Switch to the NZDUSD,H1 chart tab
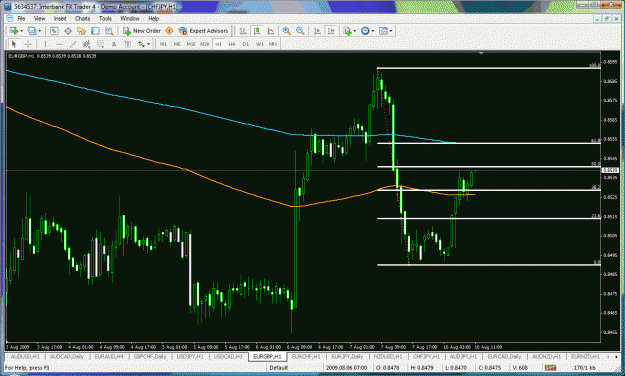This screenshot has height=376, width=625. 388,356
